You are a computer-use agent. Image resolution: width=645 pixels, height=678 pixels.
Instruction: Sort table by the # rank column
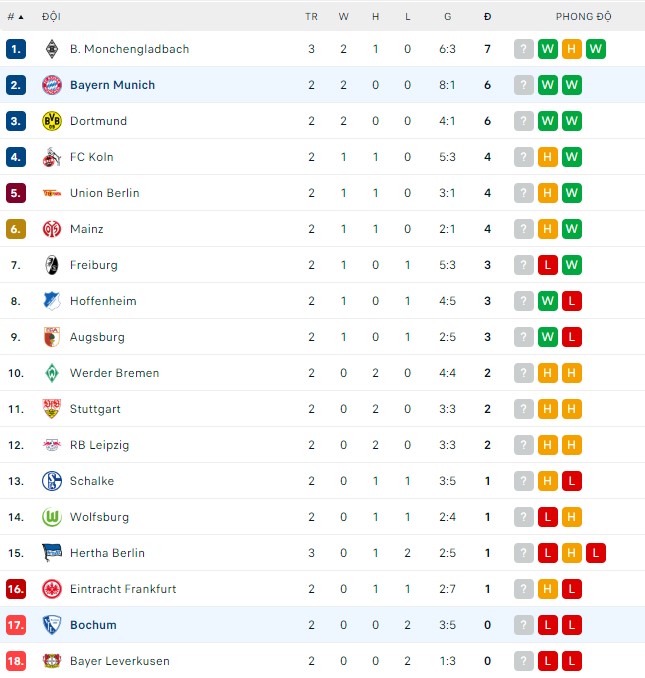[16, 17]
